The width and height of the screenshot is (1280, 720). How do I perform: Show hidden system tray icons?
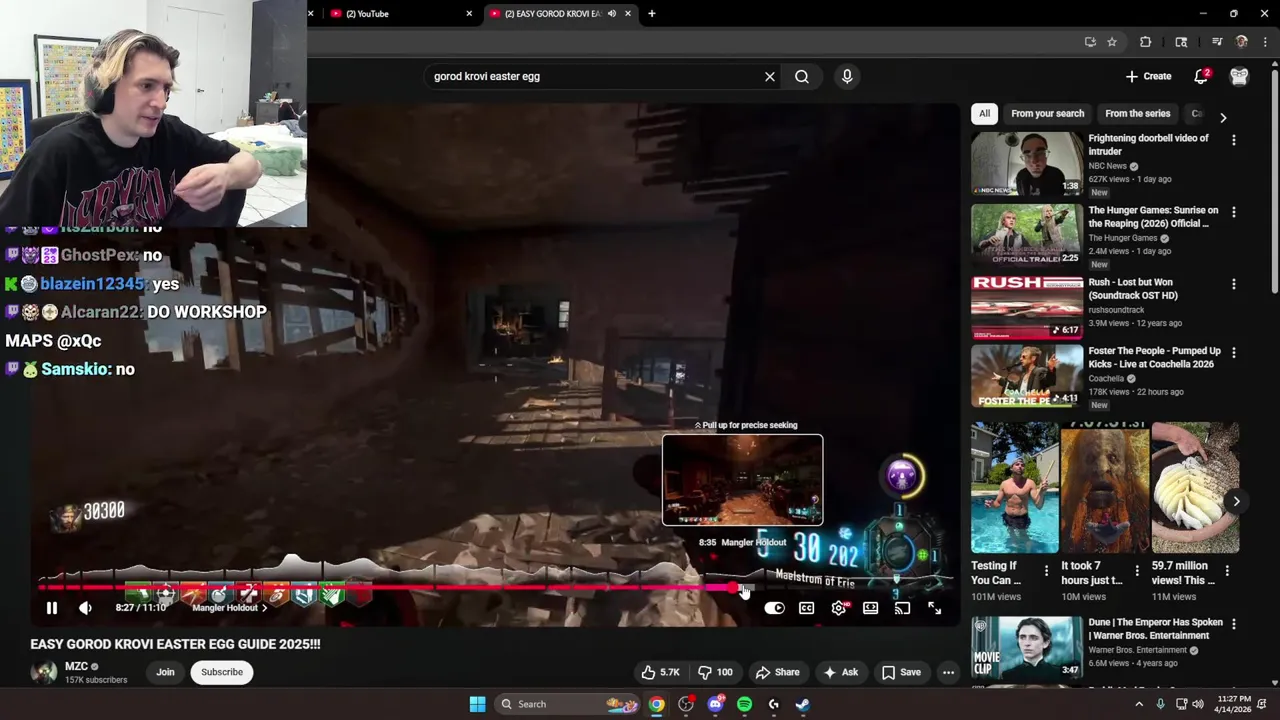[x=1138, y=704]
